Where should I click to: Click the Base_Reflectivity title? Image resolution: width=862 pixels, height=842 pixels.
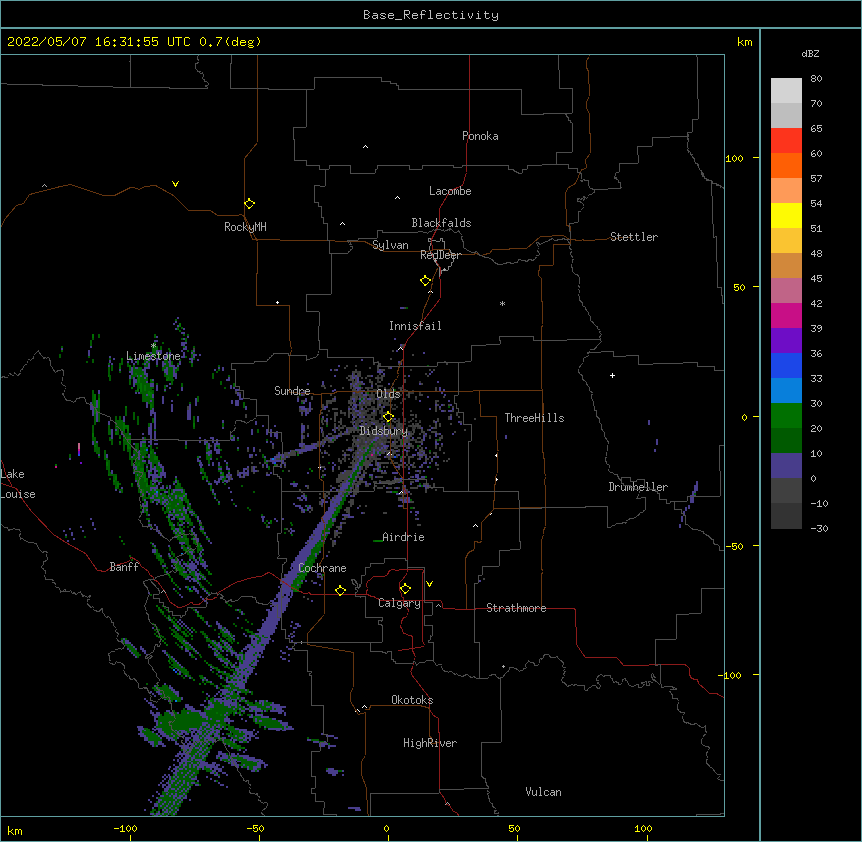coord(431,15)
